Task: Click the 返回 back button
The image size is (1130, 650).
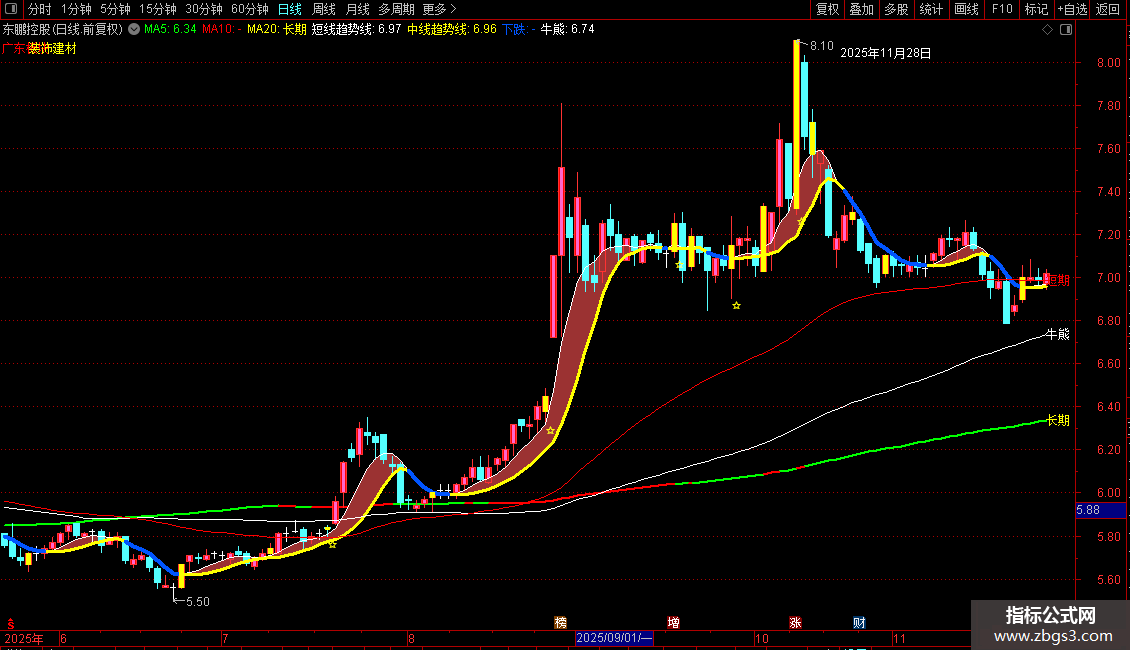Action: [1108, 9]
